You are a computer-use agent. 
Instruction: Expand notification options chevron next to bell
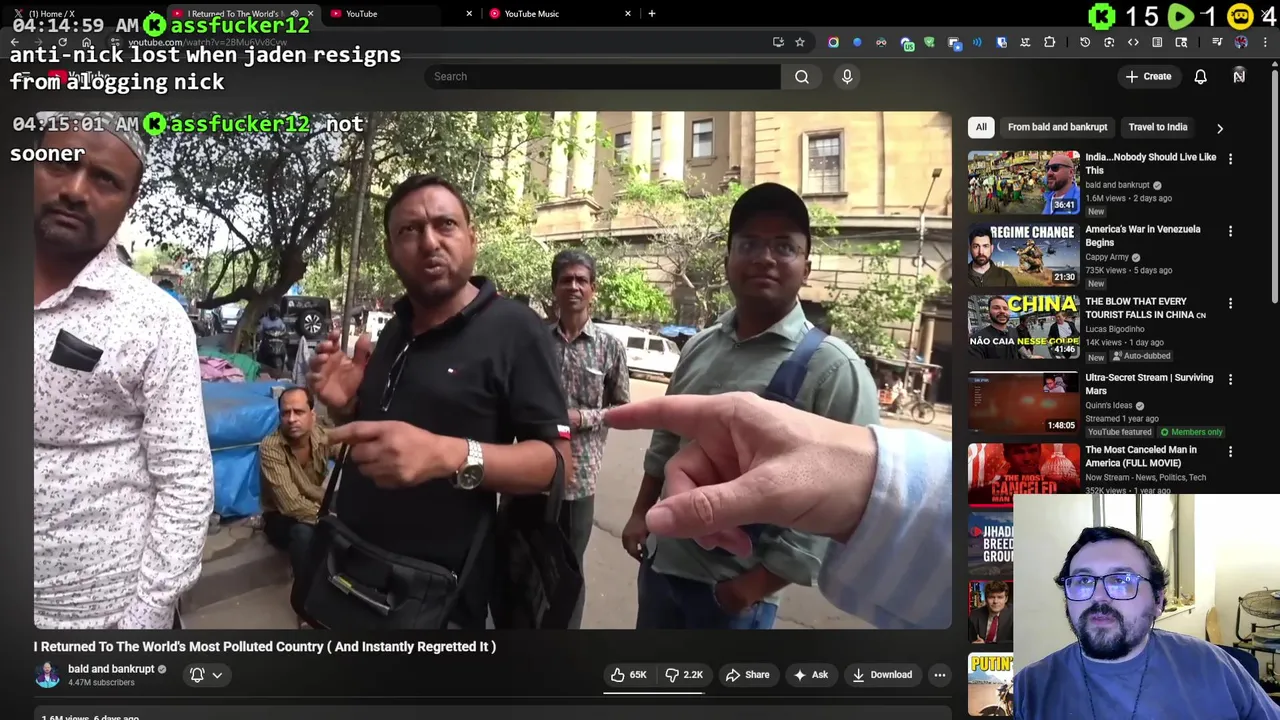click(217, 675)
